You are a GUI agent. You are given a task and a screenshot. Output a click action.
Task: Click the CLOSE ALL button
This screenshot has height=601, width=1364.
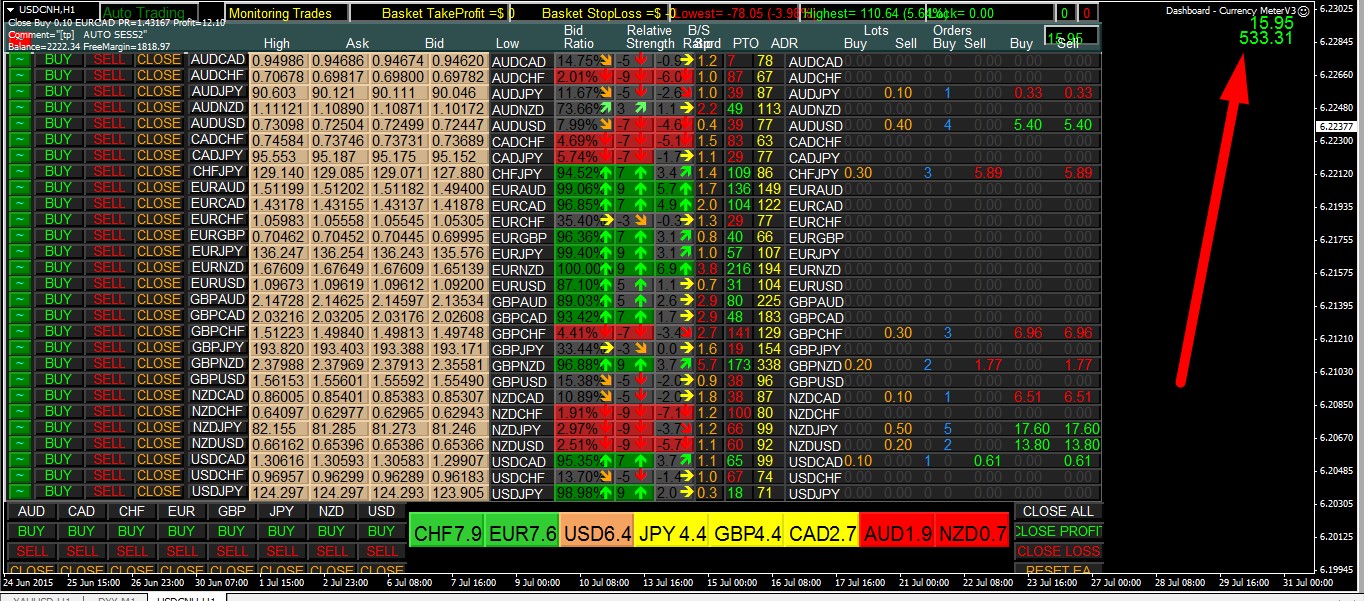click(1058, 511)
